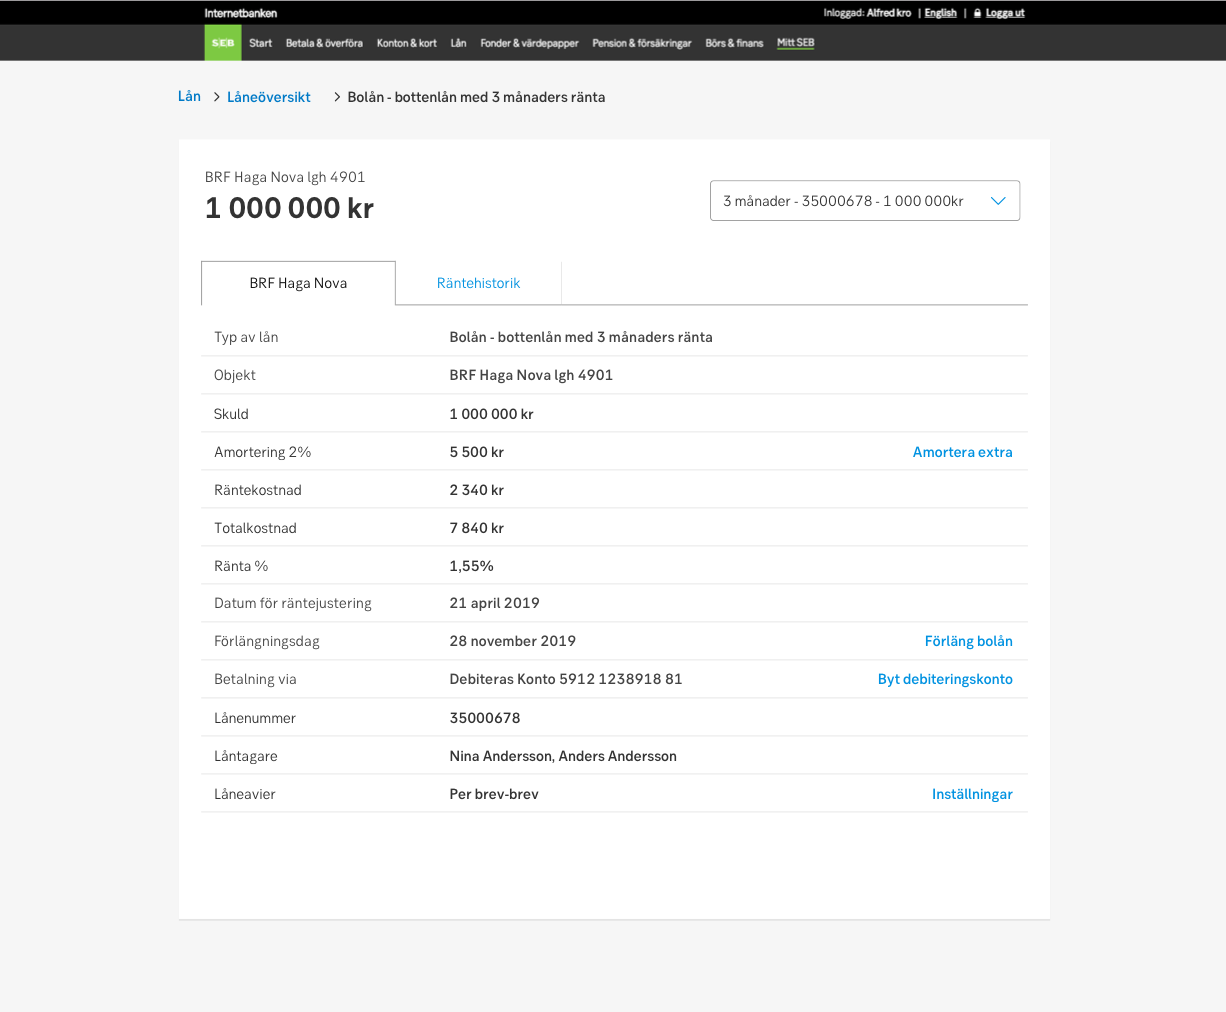Switch language by clicking English
Screen dimensions: 1226x1012
point(940,13)
